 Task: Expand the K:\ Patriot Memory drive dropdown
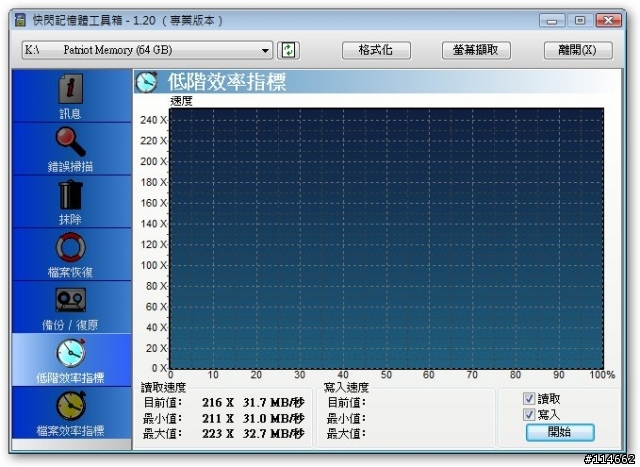[x=265, y=51]
